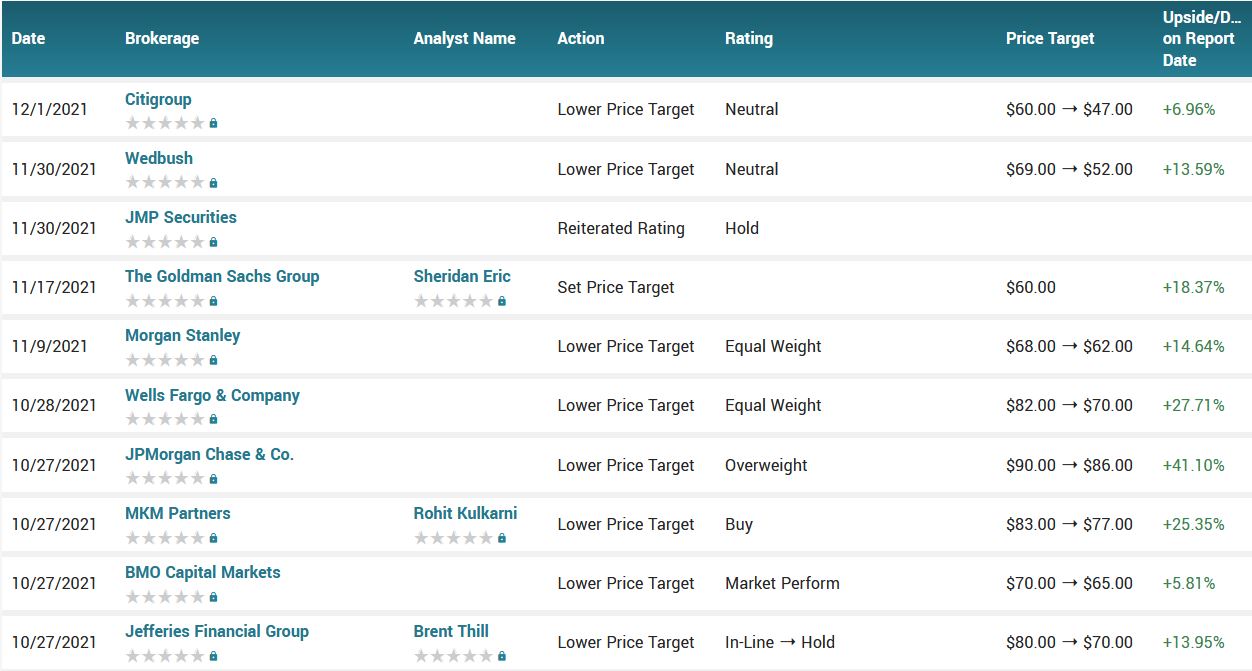Click the Rating column header
The height and width of the screenshot is (671, 1252).
click(749, 38)
